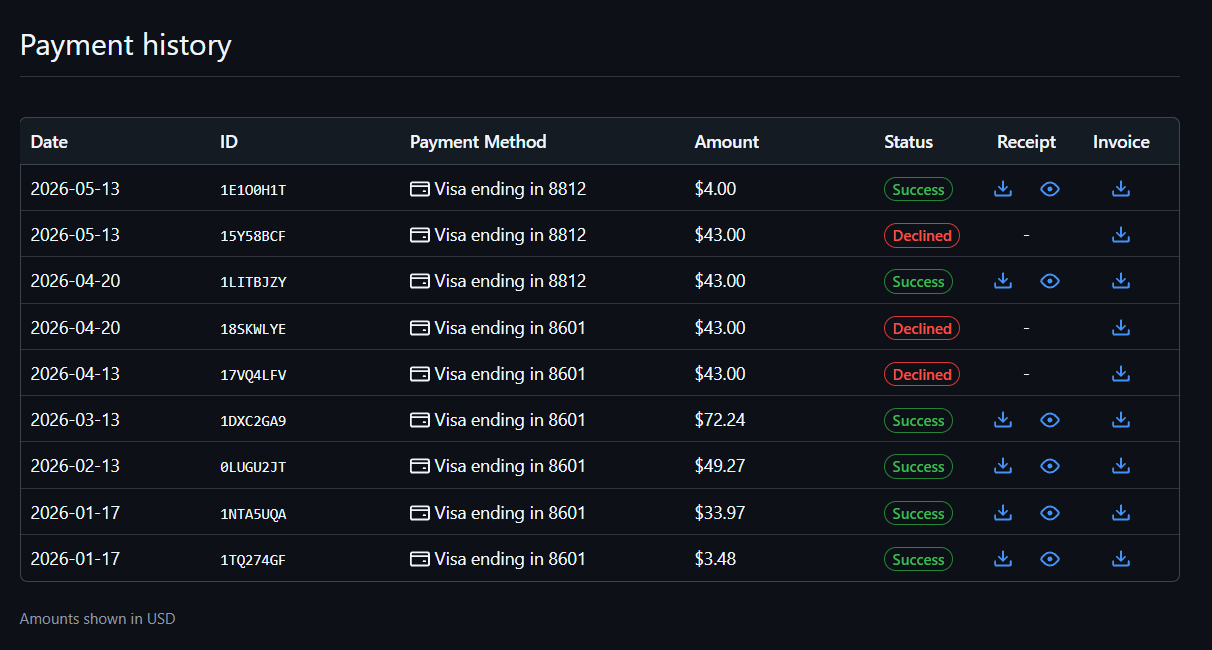This screenshot has width=1212, height=650.
Task: Click the Declined badge for 15Y58BCF
Action: 922,236
